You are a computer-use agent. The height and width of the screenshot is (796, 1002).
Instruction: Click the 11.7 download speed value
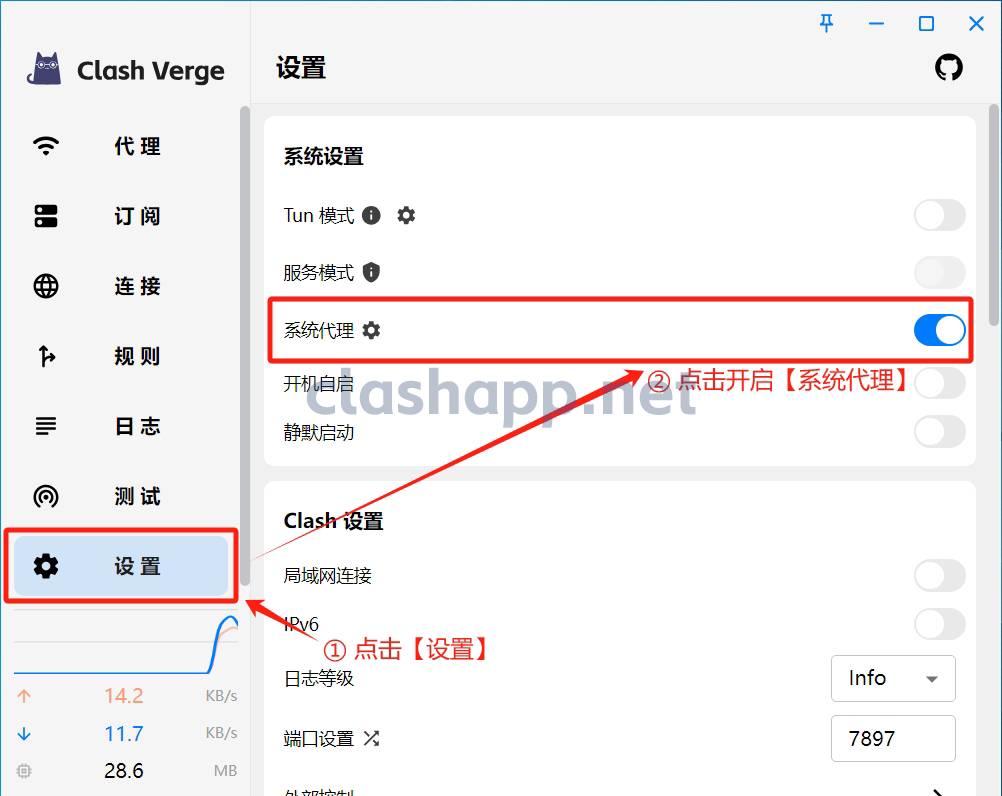pyautogui.click(x=124, y=733)
